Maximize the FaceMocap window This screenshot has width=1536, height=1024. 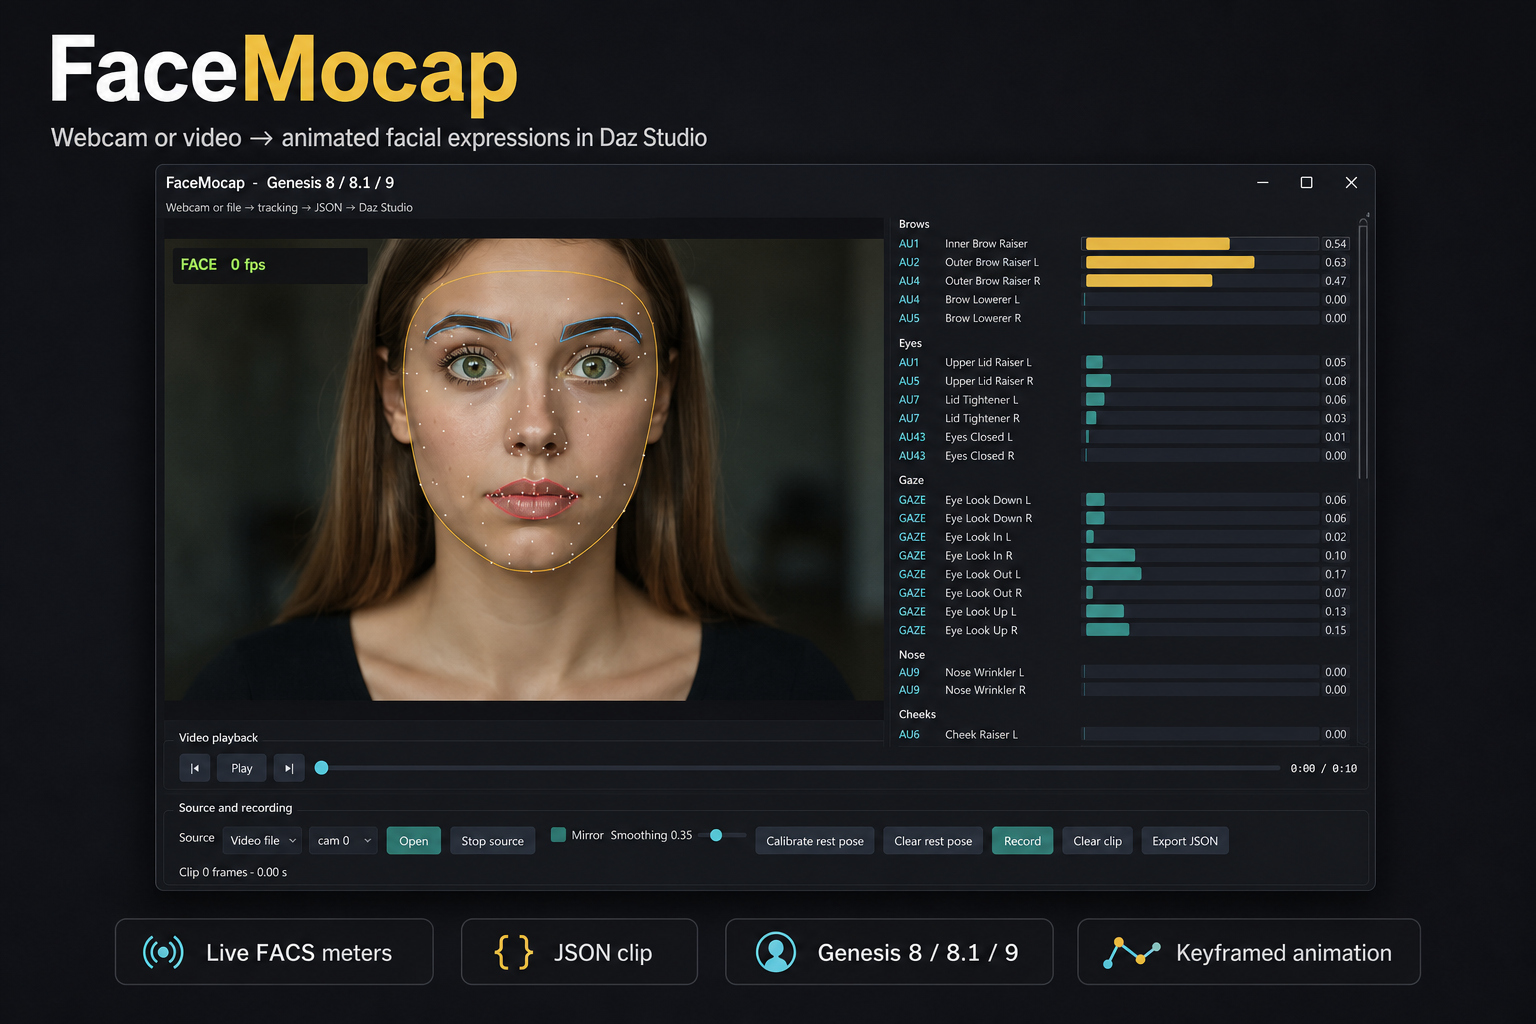[1306, 182]
